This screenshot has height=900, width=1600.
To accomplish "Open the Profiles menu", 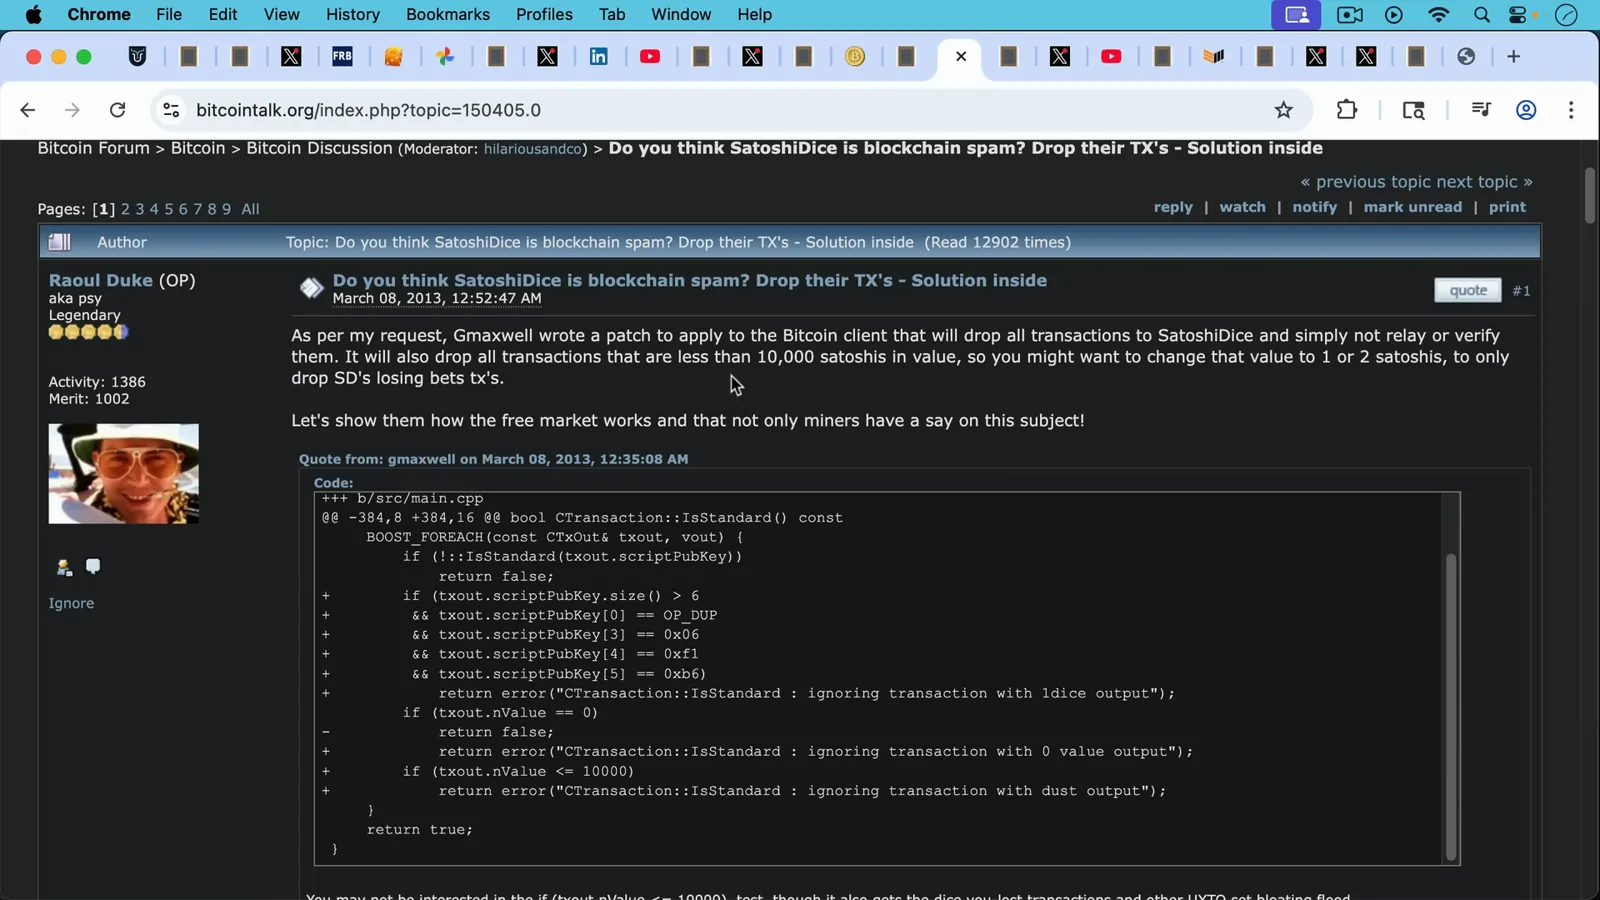I will tap(544, 14).
